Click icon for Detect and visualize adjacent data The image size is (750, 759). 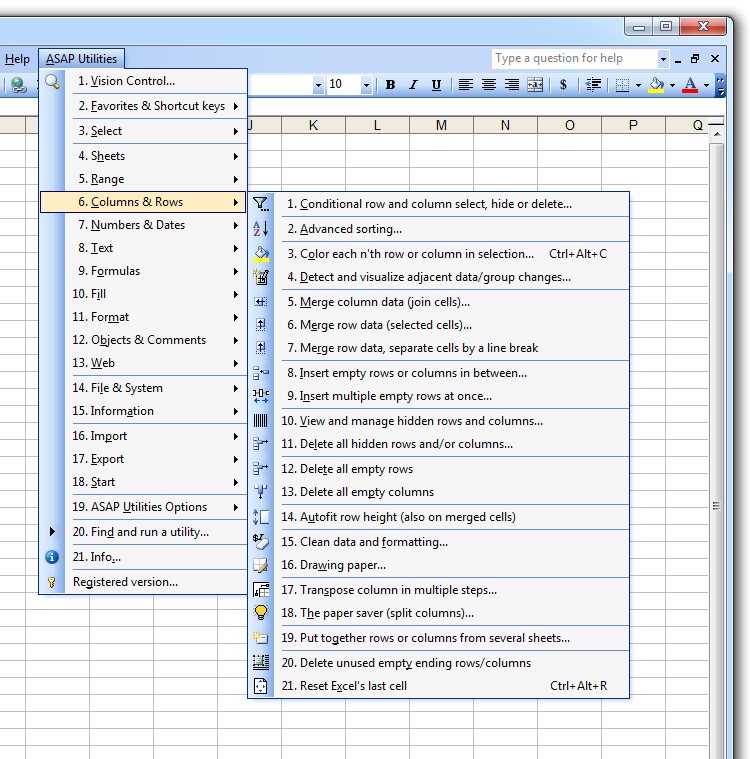tap(260, 277)
